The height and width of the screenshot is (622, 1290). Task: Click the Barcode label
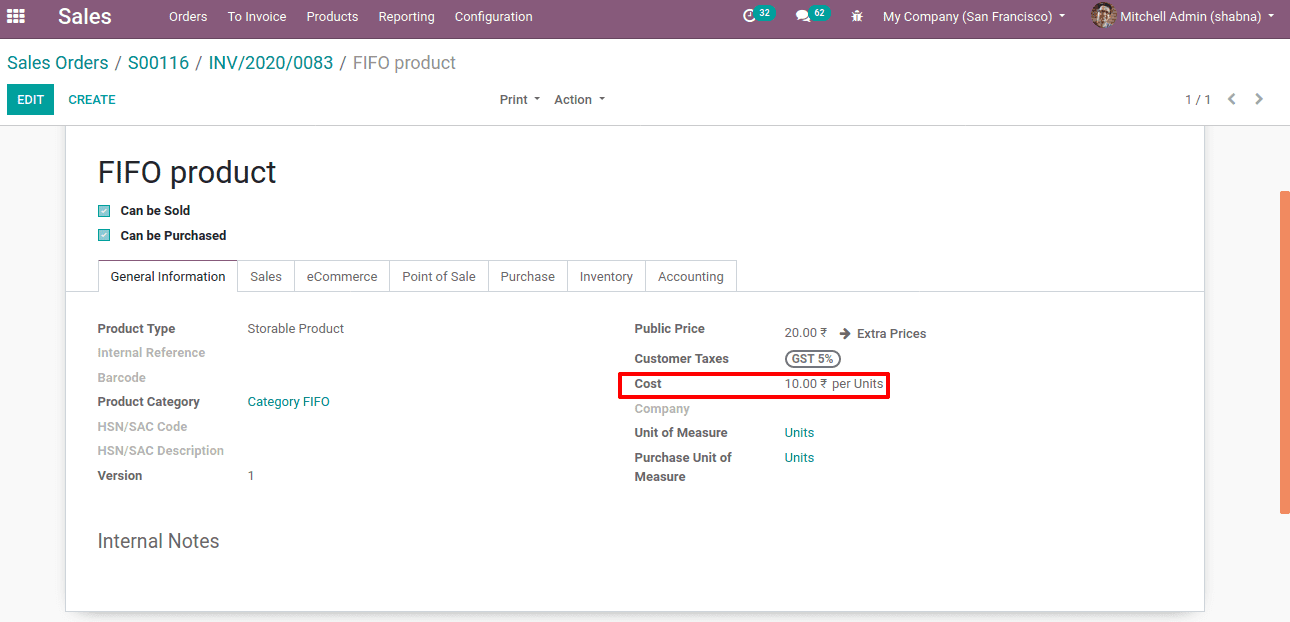pos(121,378)
